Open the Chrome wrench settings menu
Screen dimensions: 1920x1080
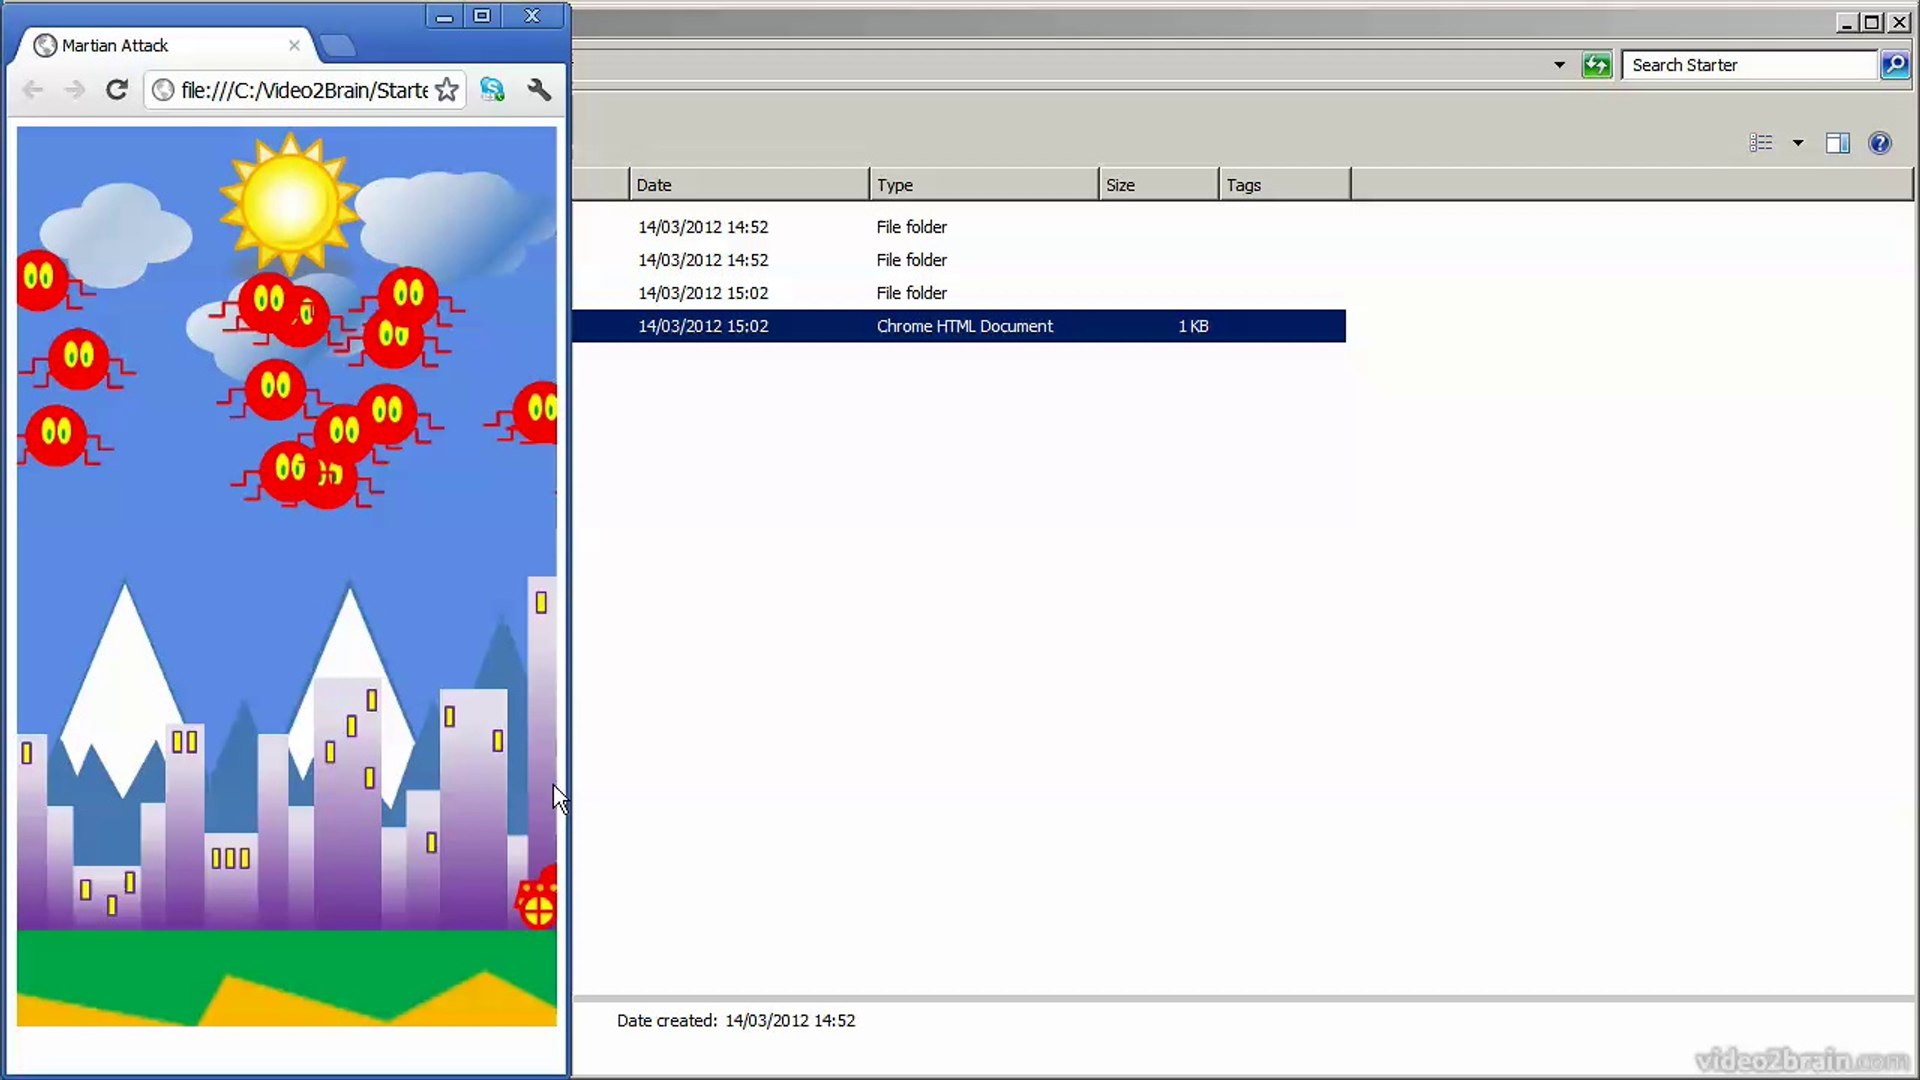pyautogui.click(x=539, y=90)
